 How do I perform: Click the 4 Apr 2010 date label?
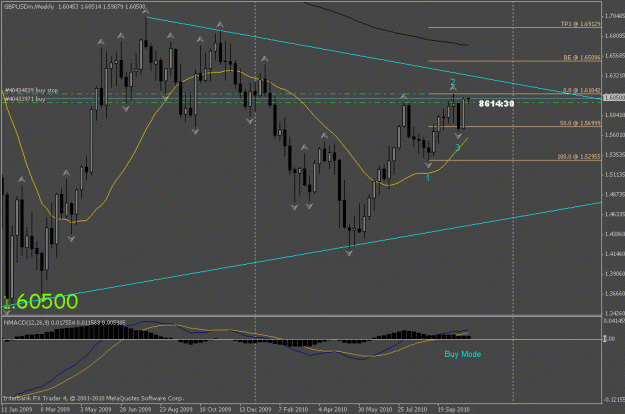[x=333, y=409]
